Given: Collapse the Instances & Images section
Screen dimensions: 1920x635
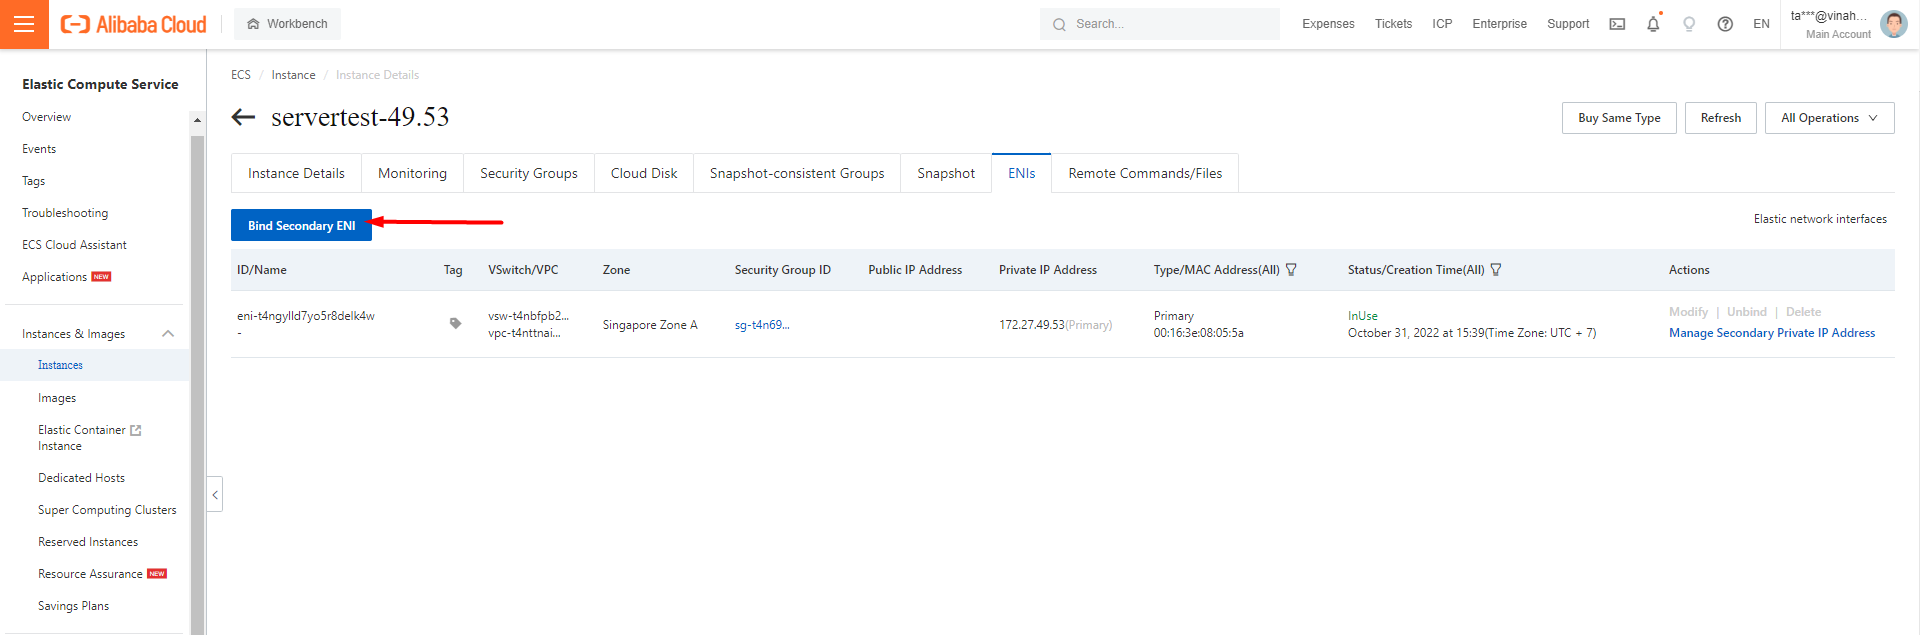Looking at the screenshot, I should tap(168, 334).
